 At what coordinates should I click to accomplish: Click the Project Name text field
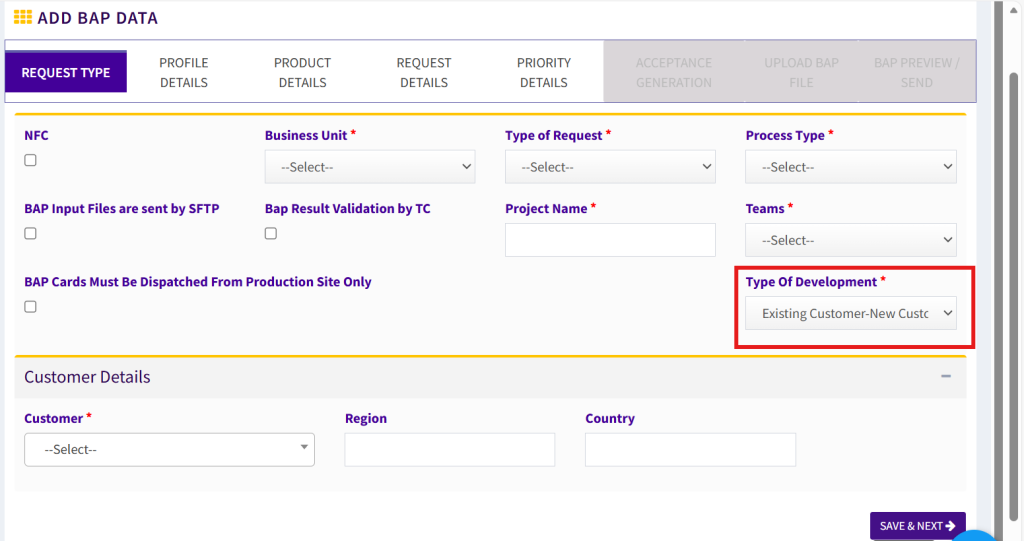pos(610,240)
